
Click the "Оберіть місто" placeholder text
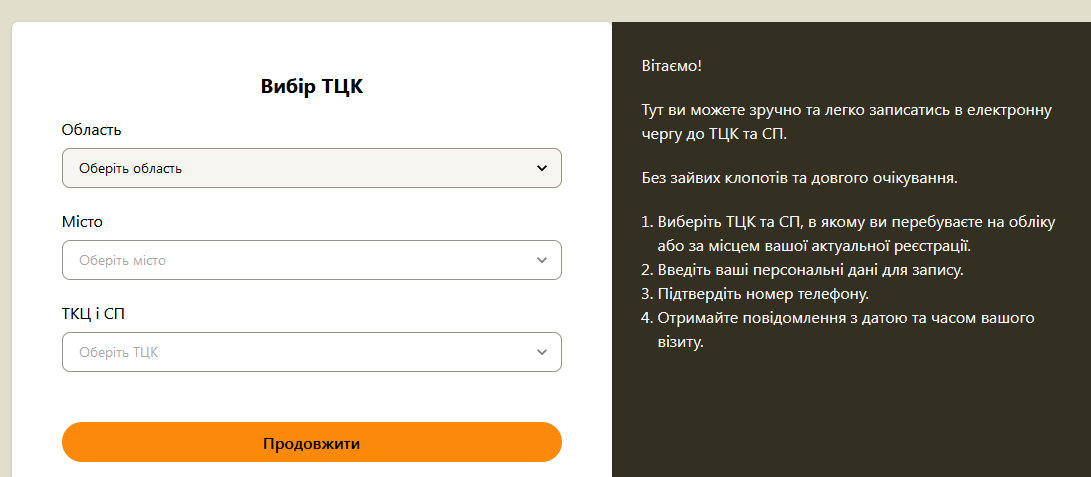tap(122, 261)
